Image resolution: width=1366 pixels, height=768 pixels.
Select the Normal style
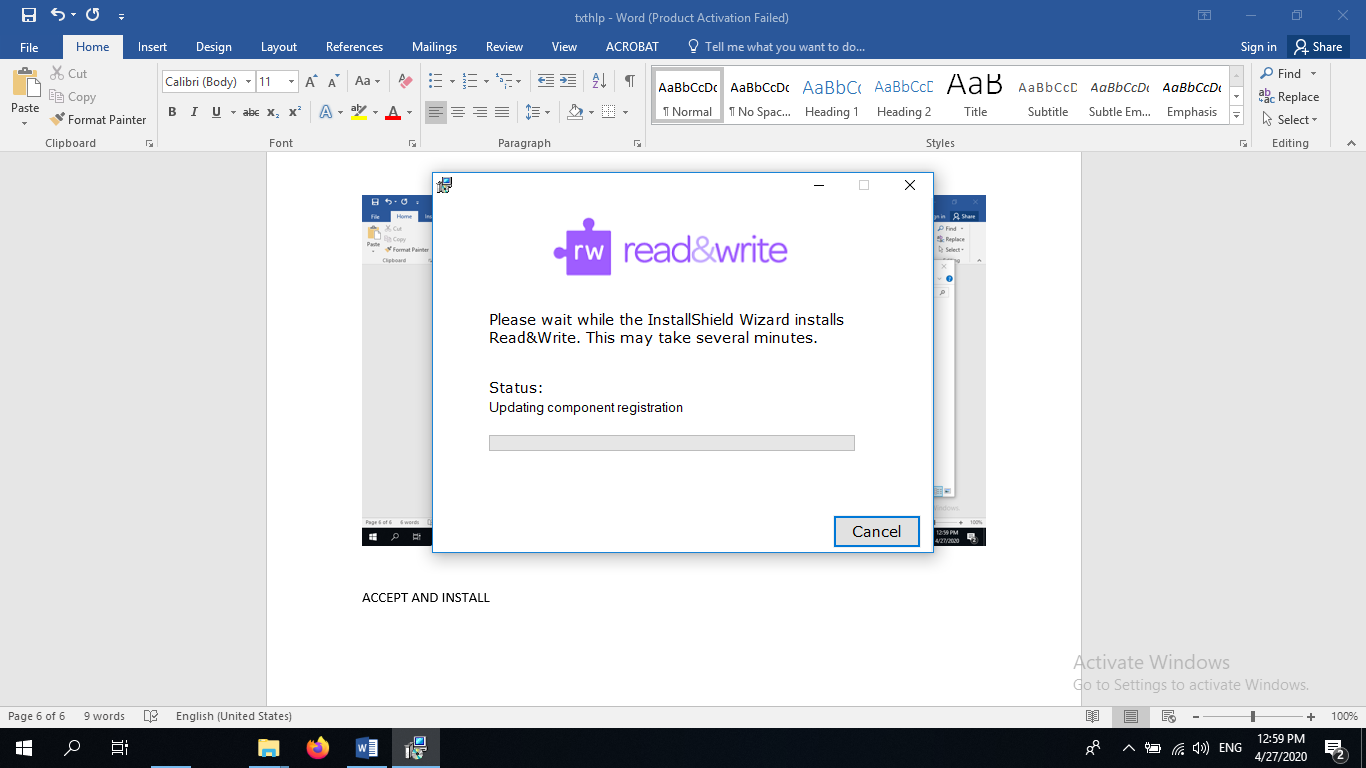[687, 97]
